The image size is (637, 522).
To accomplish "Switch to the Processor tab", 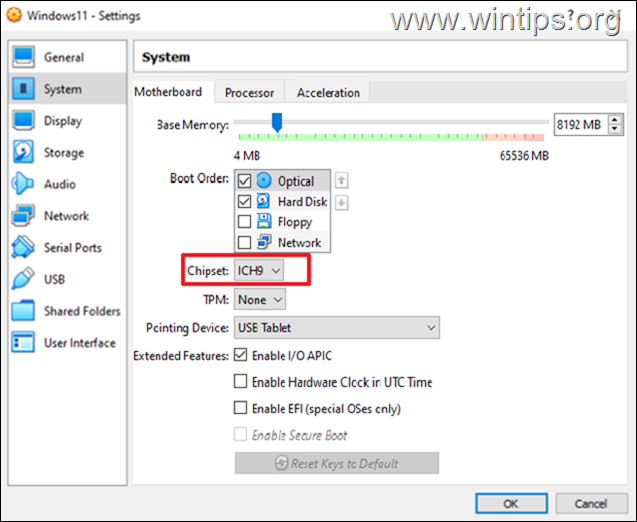I will 249,93.
